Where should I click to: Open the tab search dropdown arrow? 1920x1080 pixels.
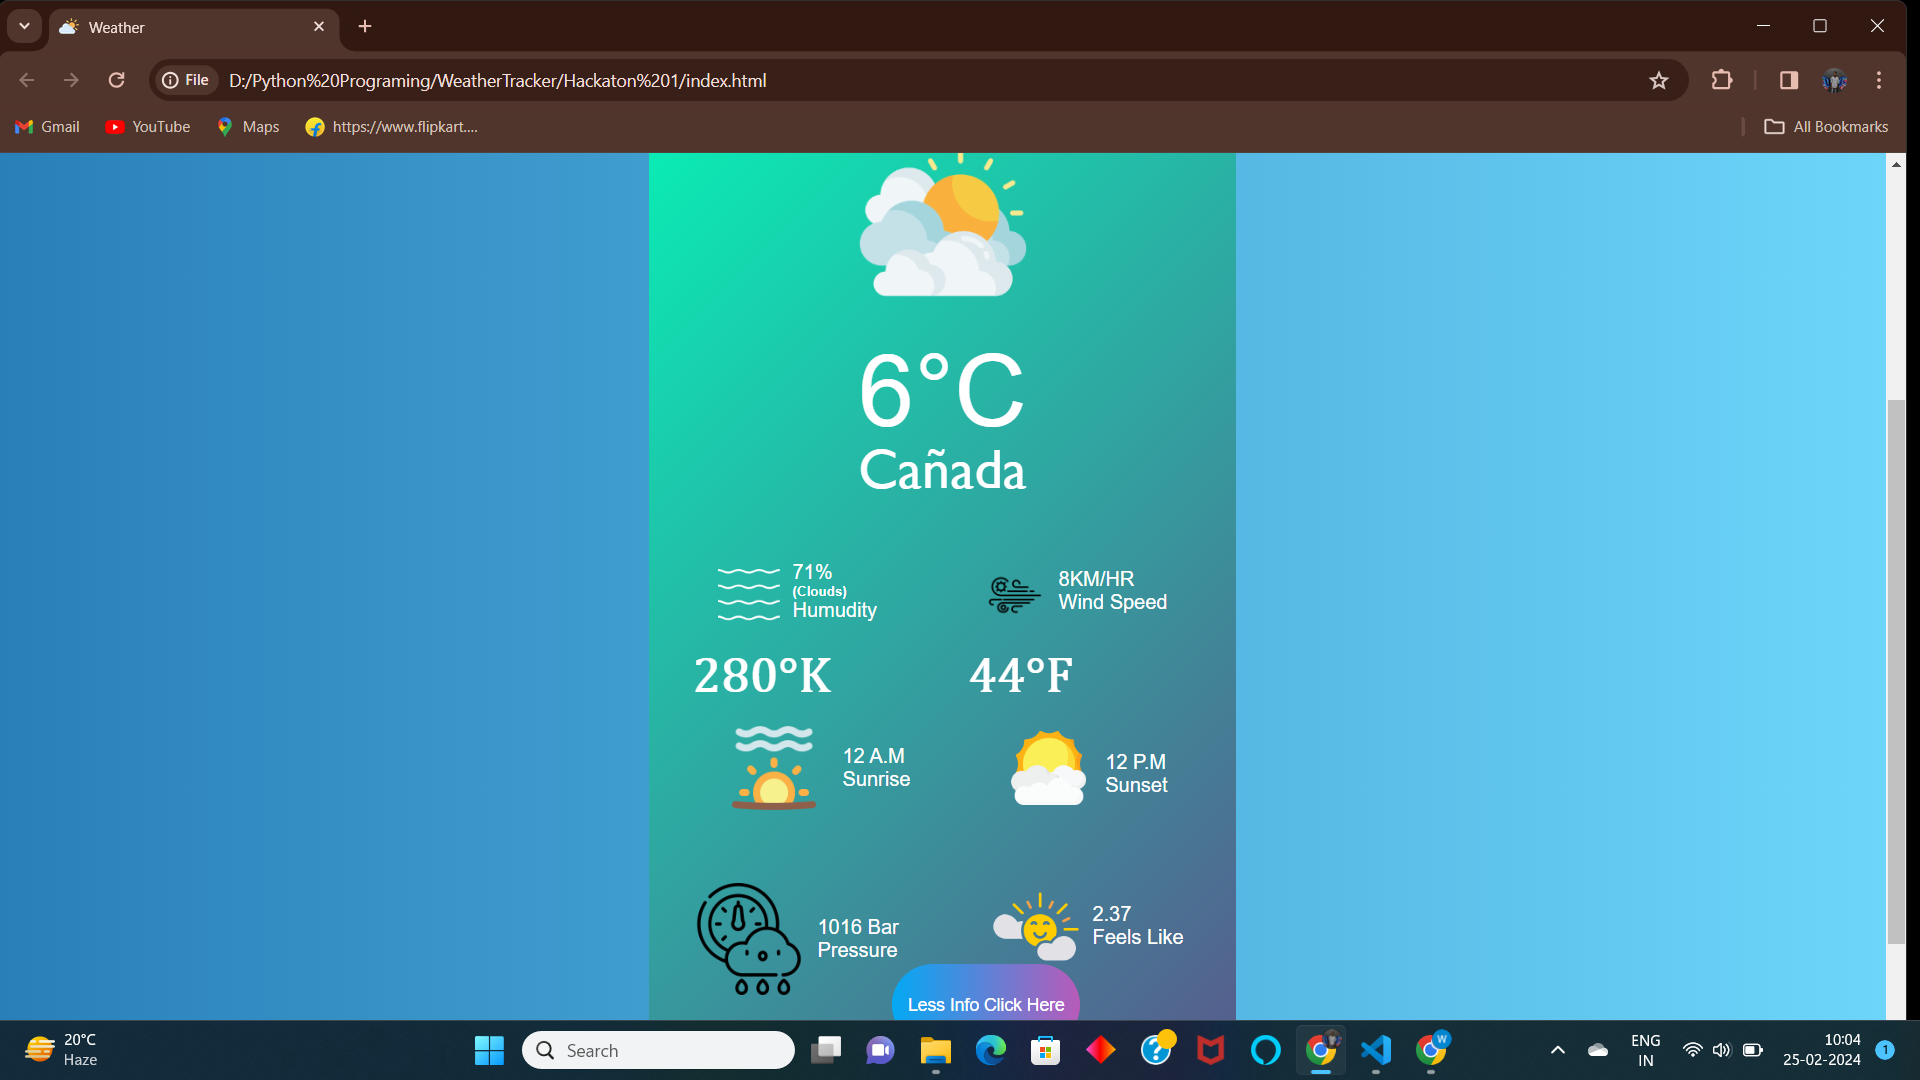coord(24,26)
